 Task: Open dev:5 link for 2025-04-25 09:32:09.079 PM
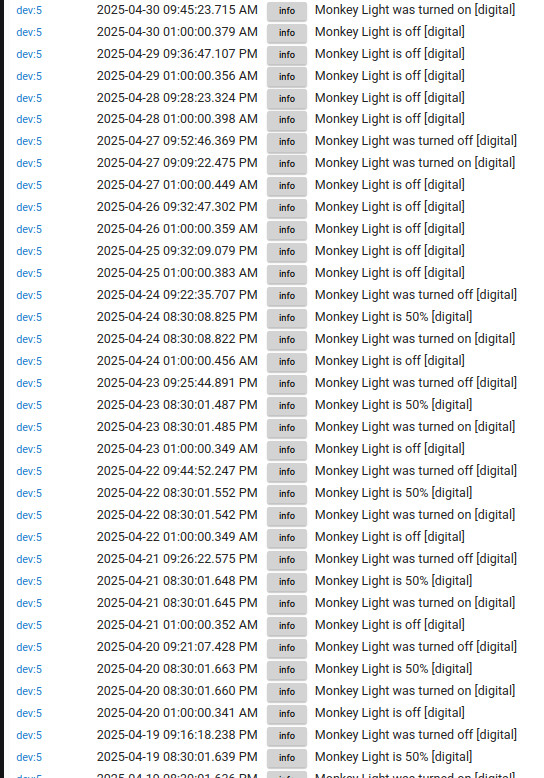[x=29, y=251]
